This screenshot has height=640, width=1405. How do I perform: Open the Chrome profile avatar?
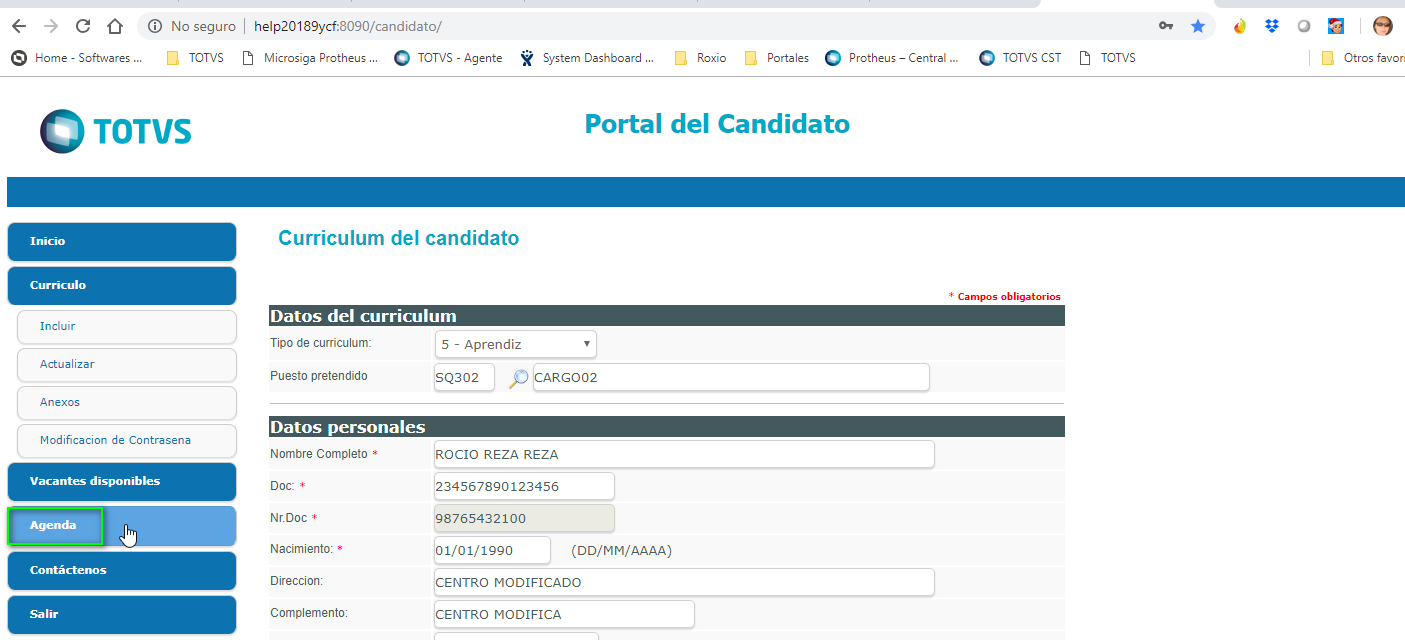(x=1383, y=26)
